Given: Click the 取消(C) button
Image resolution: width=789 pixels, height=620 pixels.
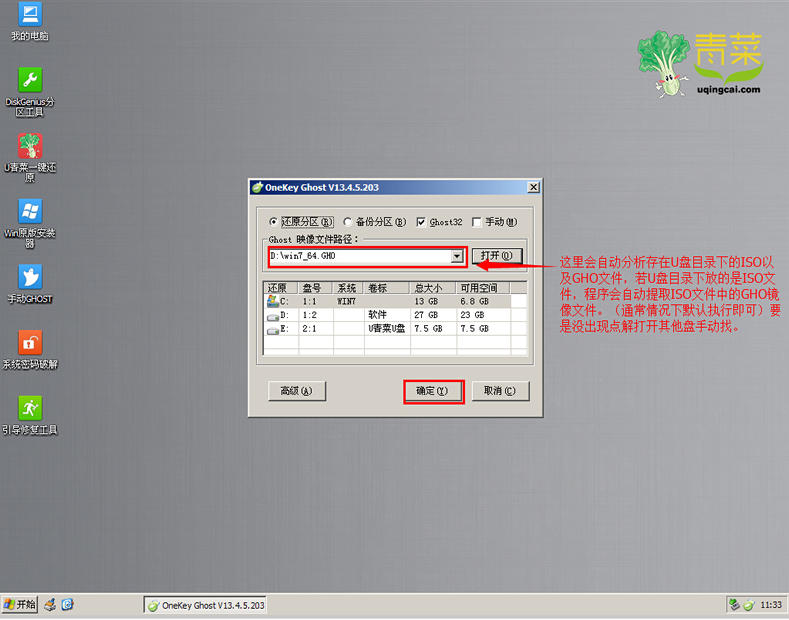Looking at the screenshot, I should (500, 391).
